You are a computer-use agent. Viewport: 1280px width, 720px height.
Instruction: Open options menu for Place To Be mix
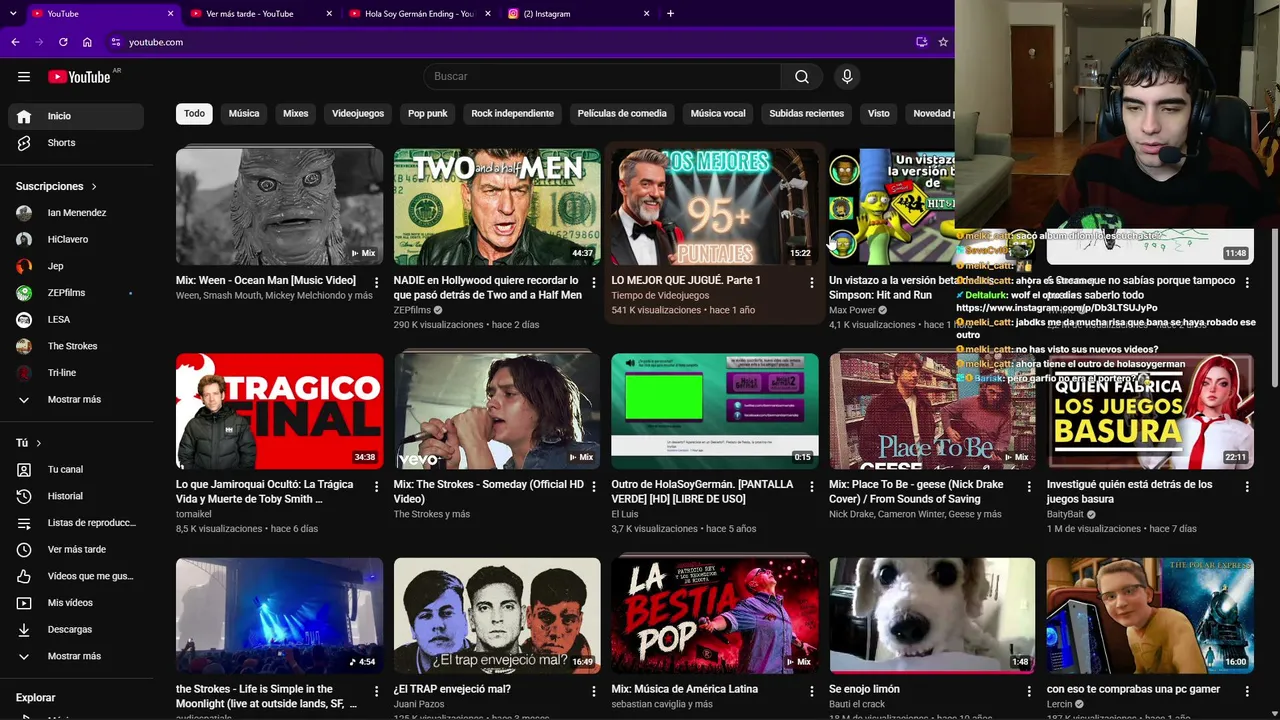[1029, 487]
